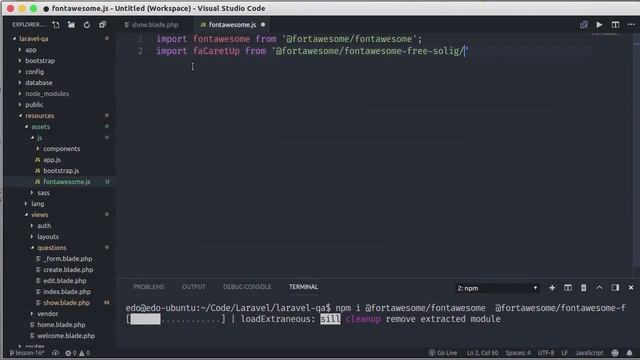Collapse the questions folder
This screenshot has width=640, height=360.
(52, 248)
